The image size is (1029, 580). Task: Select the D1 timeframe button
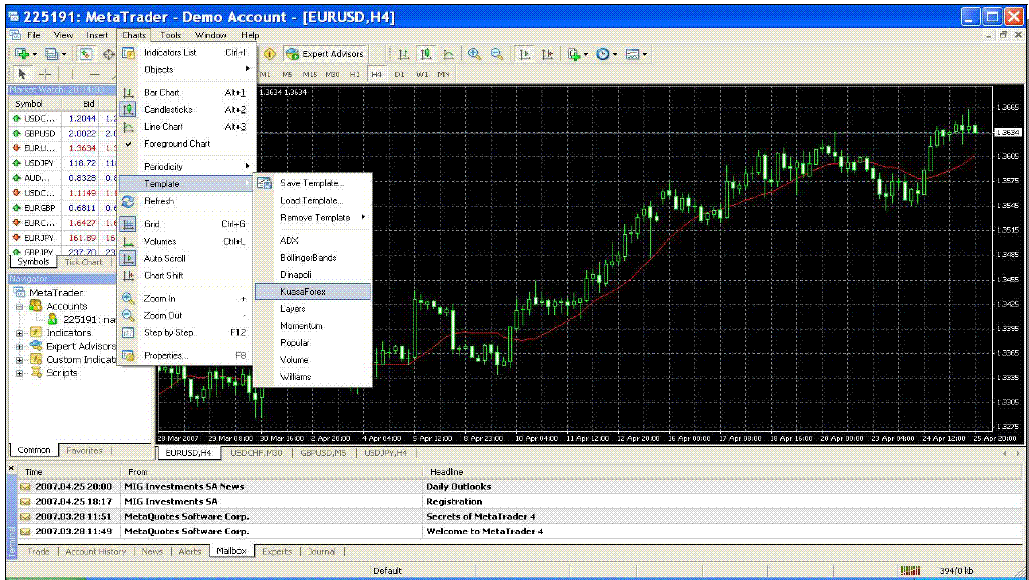click(399, 74)
